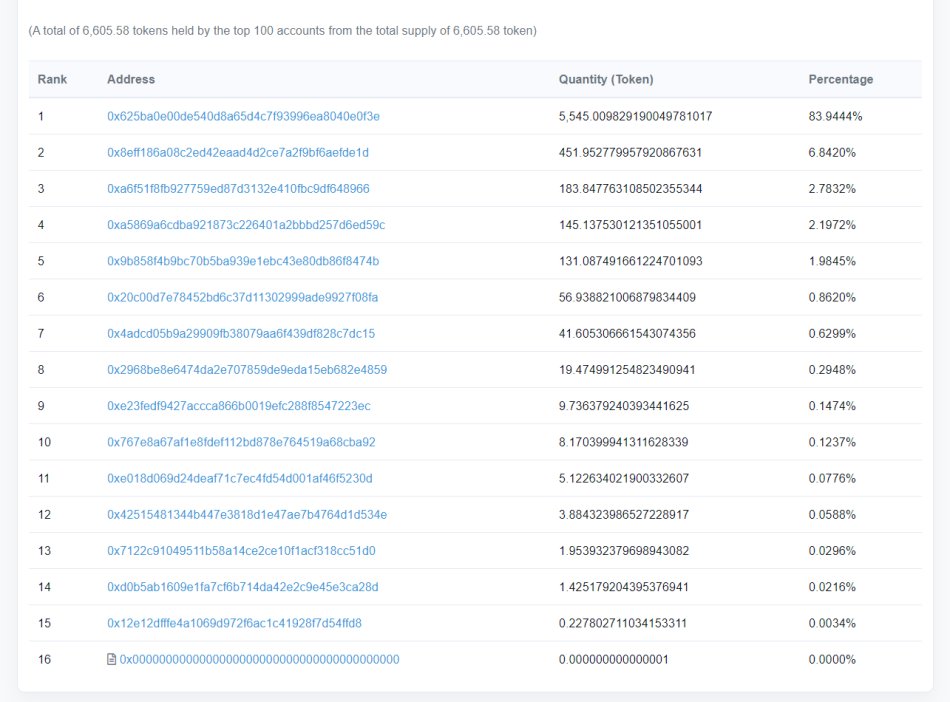
Task: Click the Percentage column header
Action: 840,79
